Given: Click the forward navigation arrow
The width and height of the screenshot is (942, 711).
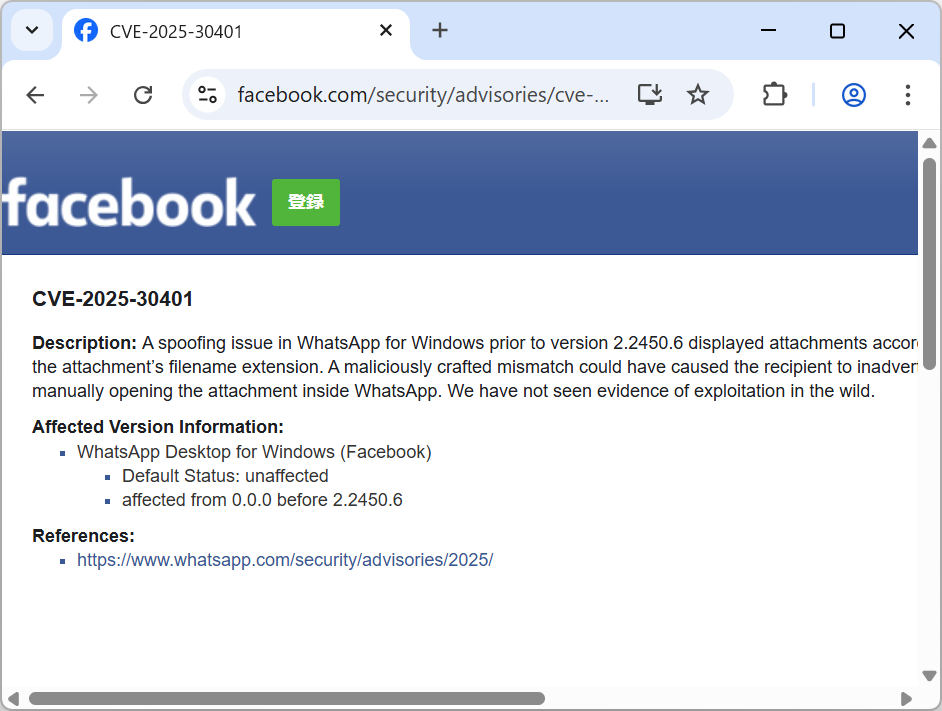Looking at the screenshot, I should click(x=88, y=94).
